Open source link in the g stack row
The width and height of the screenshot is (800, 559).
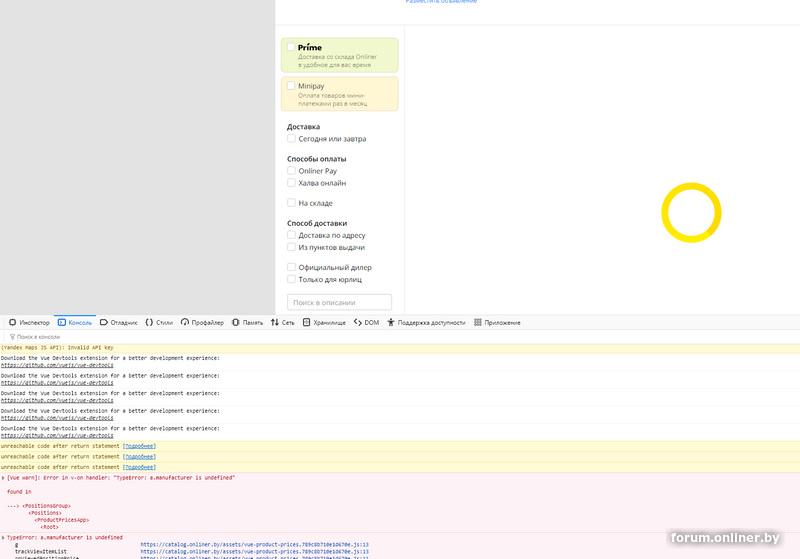255,545
